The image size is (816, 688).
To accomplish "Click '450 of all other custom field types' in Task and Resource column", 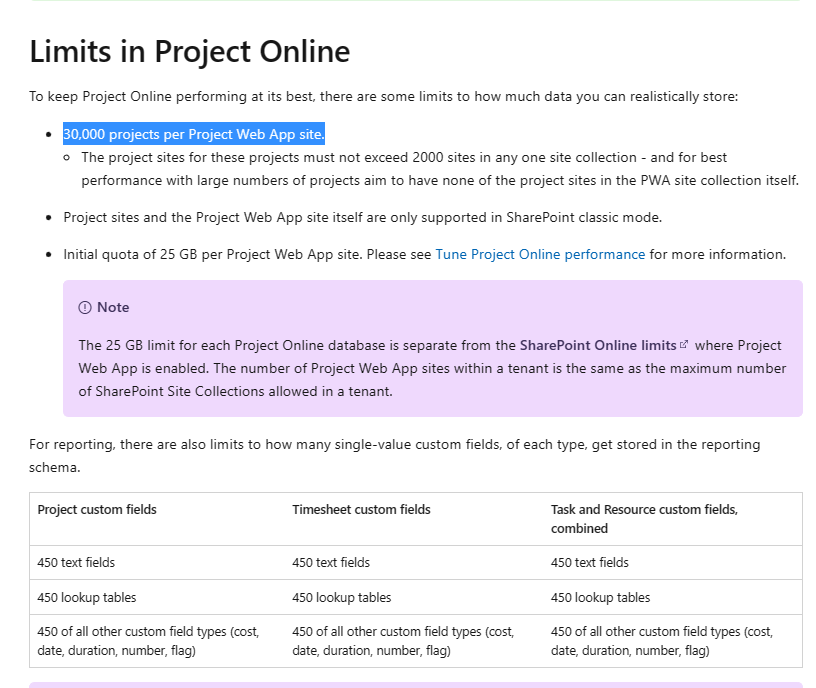I will pos(662,641).
